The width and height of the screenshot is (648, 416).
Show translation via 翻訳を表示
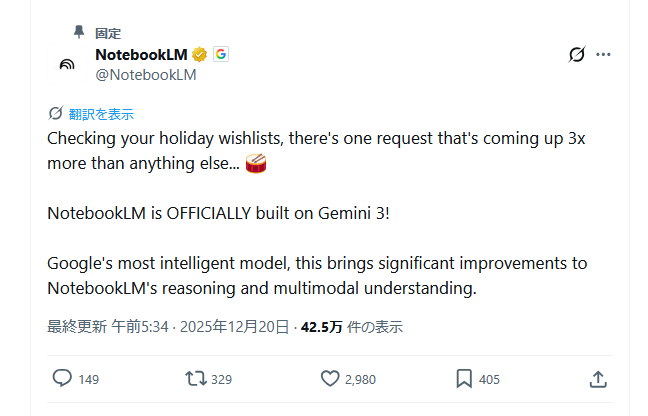[101, 114]
